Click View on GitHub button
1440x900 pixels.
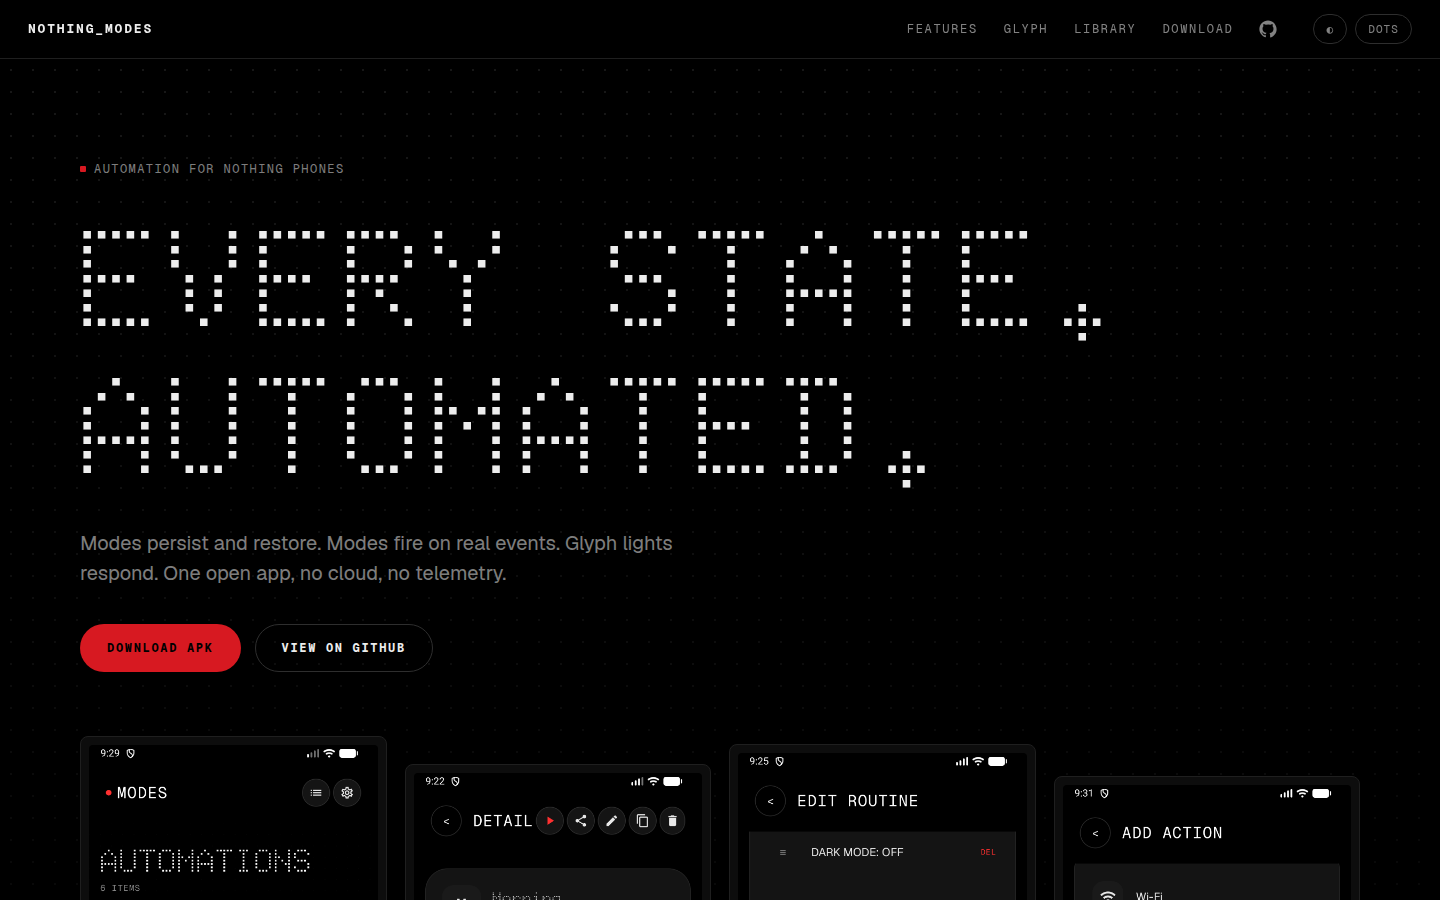pos(343,648)
